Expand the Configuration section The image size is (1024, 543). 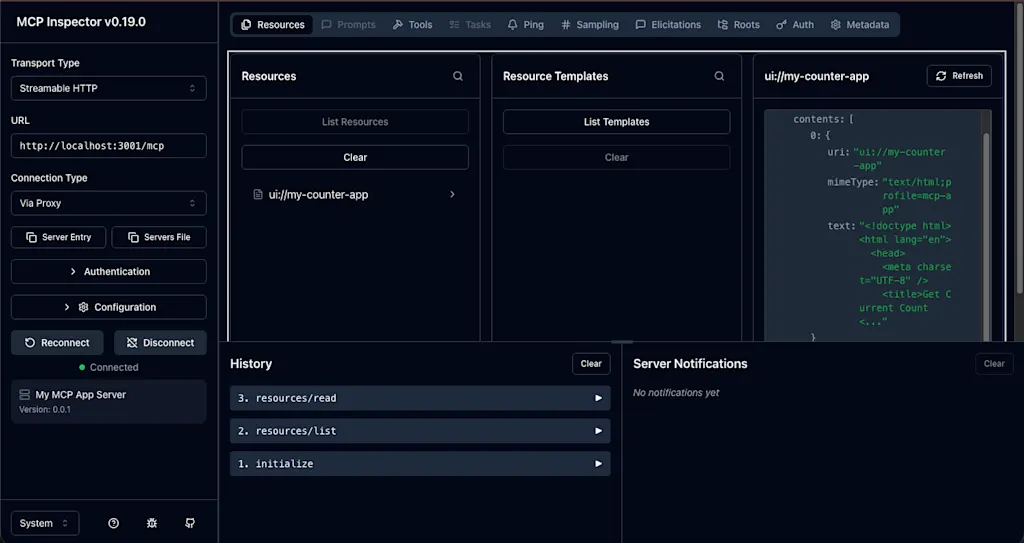[x=108, y=307]
